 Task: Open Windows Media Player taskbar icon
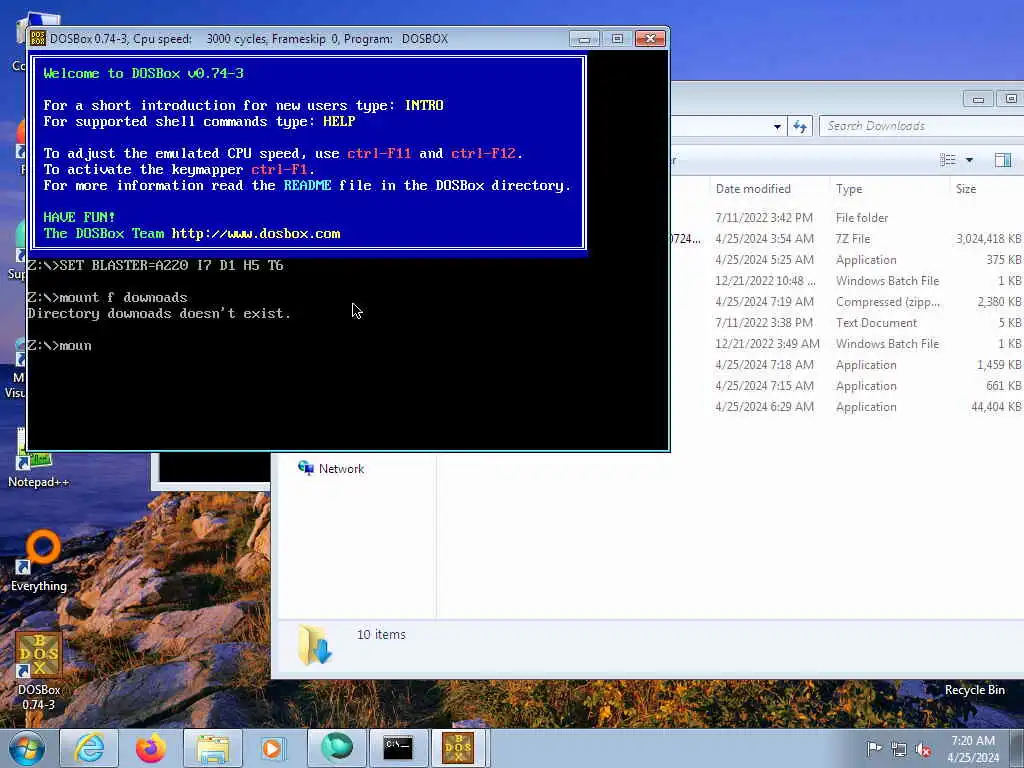click(x=273, y=748)
